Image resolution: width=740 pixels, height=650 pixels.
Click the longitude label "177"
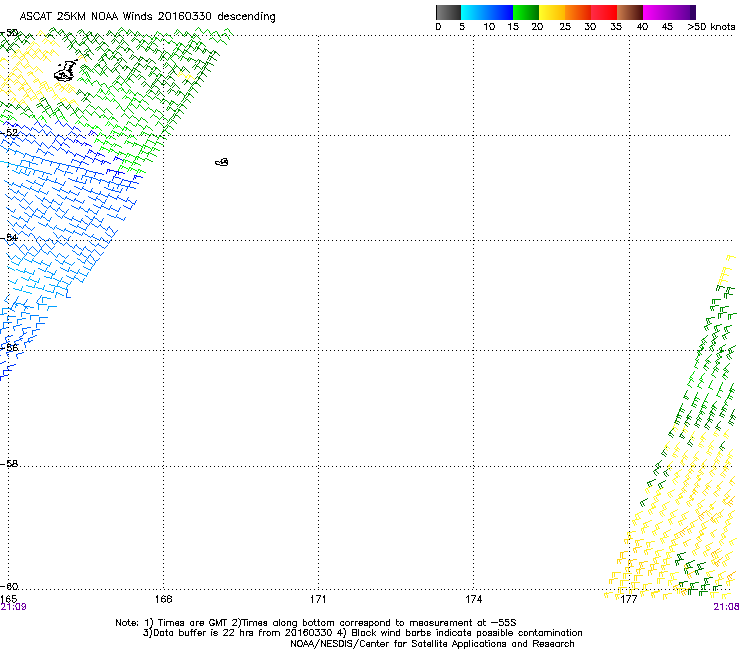coord(629,599)
